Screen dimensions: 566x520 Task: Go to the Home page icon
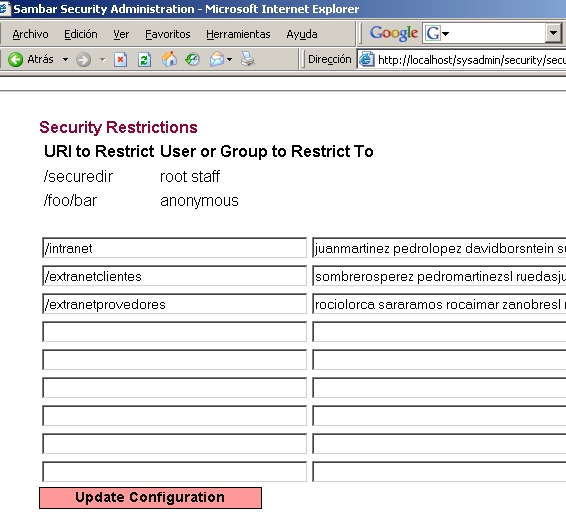click(169, 59)
